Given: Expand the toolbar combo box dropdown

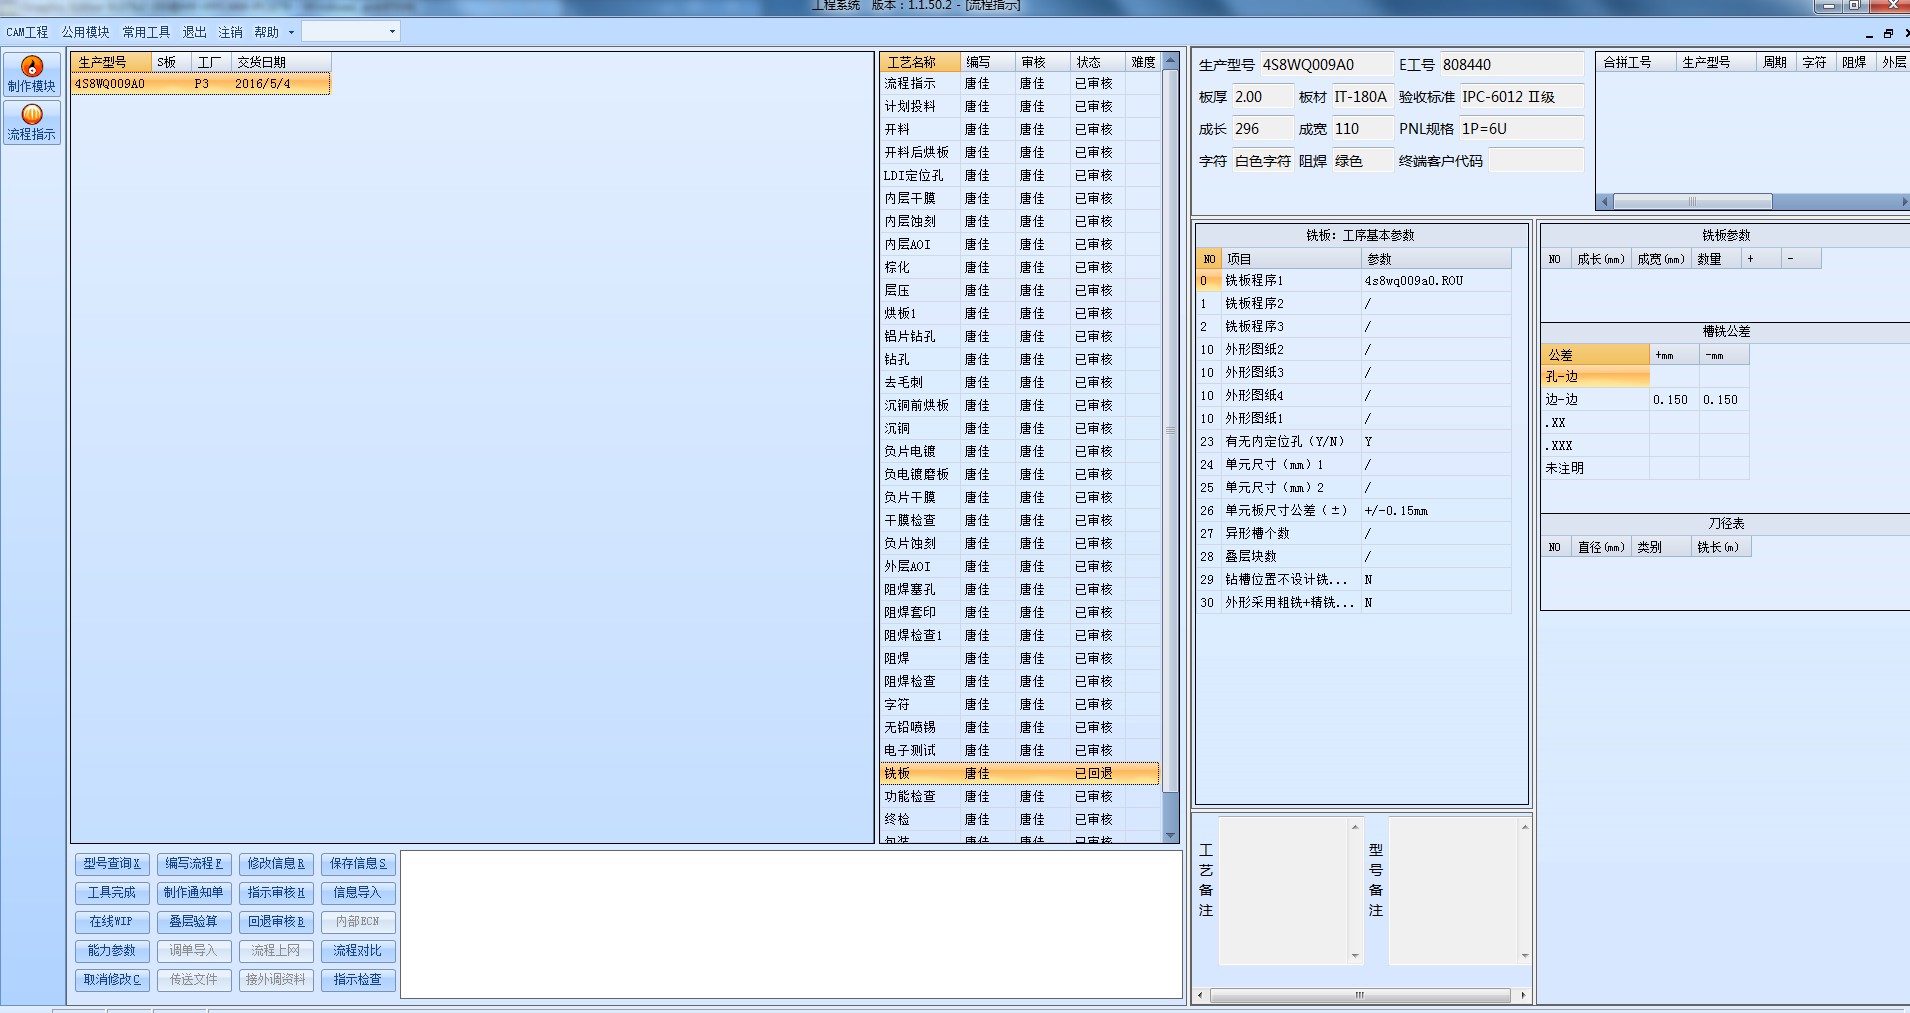Looking at the screenshot, I should [392, 32].
